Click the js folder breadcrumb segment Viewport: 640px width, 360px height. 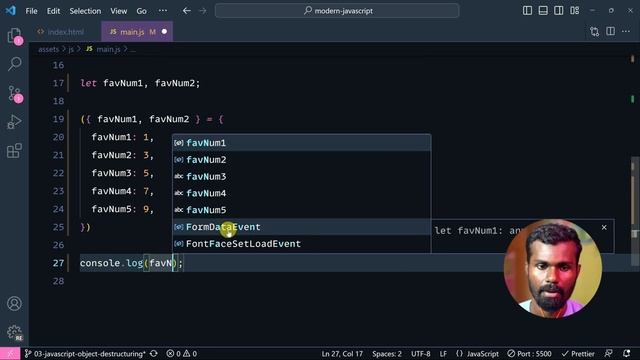(71, 49)
